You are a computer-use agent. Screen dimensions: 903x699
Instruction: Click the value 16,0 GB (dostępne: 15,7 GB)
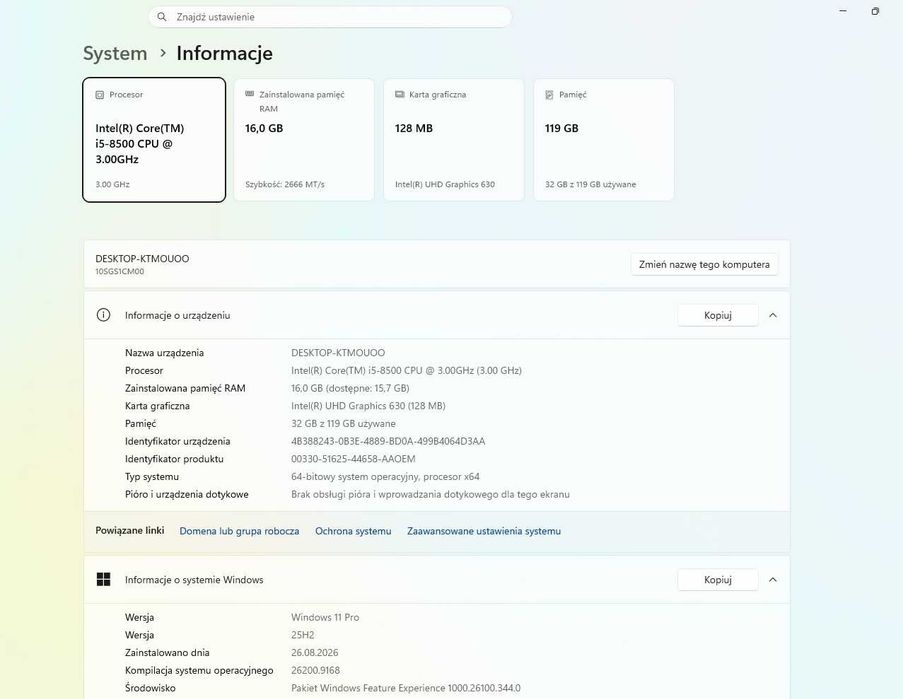point(350,388)
